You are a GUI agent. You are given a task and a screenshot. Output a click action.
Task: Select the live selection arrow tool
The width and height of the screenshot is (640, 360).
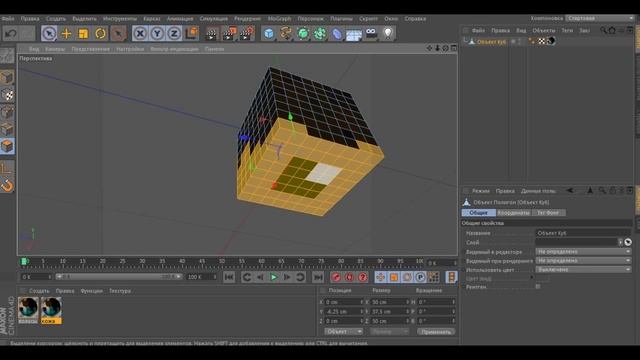tap(49, 33)
